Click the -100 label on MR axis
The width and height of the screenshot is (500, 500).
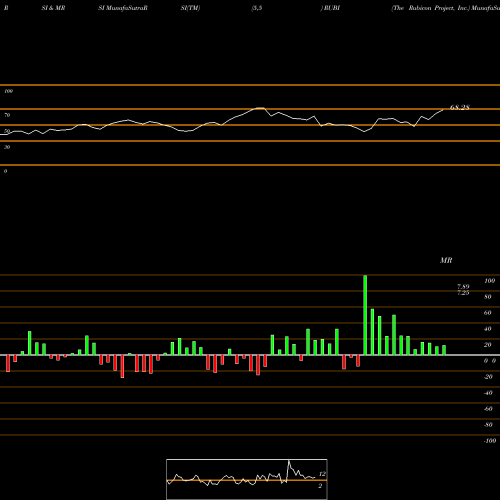490,441
